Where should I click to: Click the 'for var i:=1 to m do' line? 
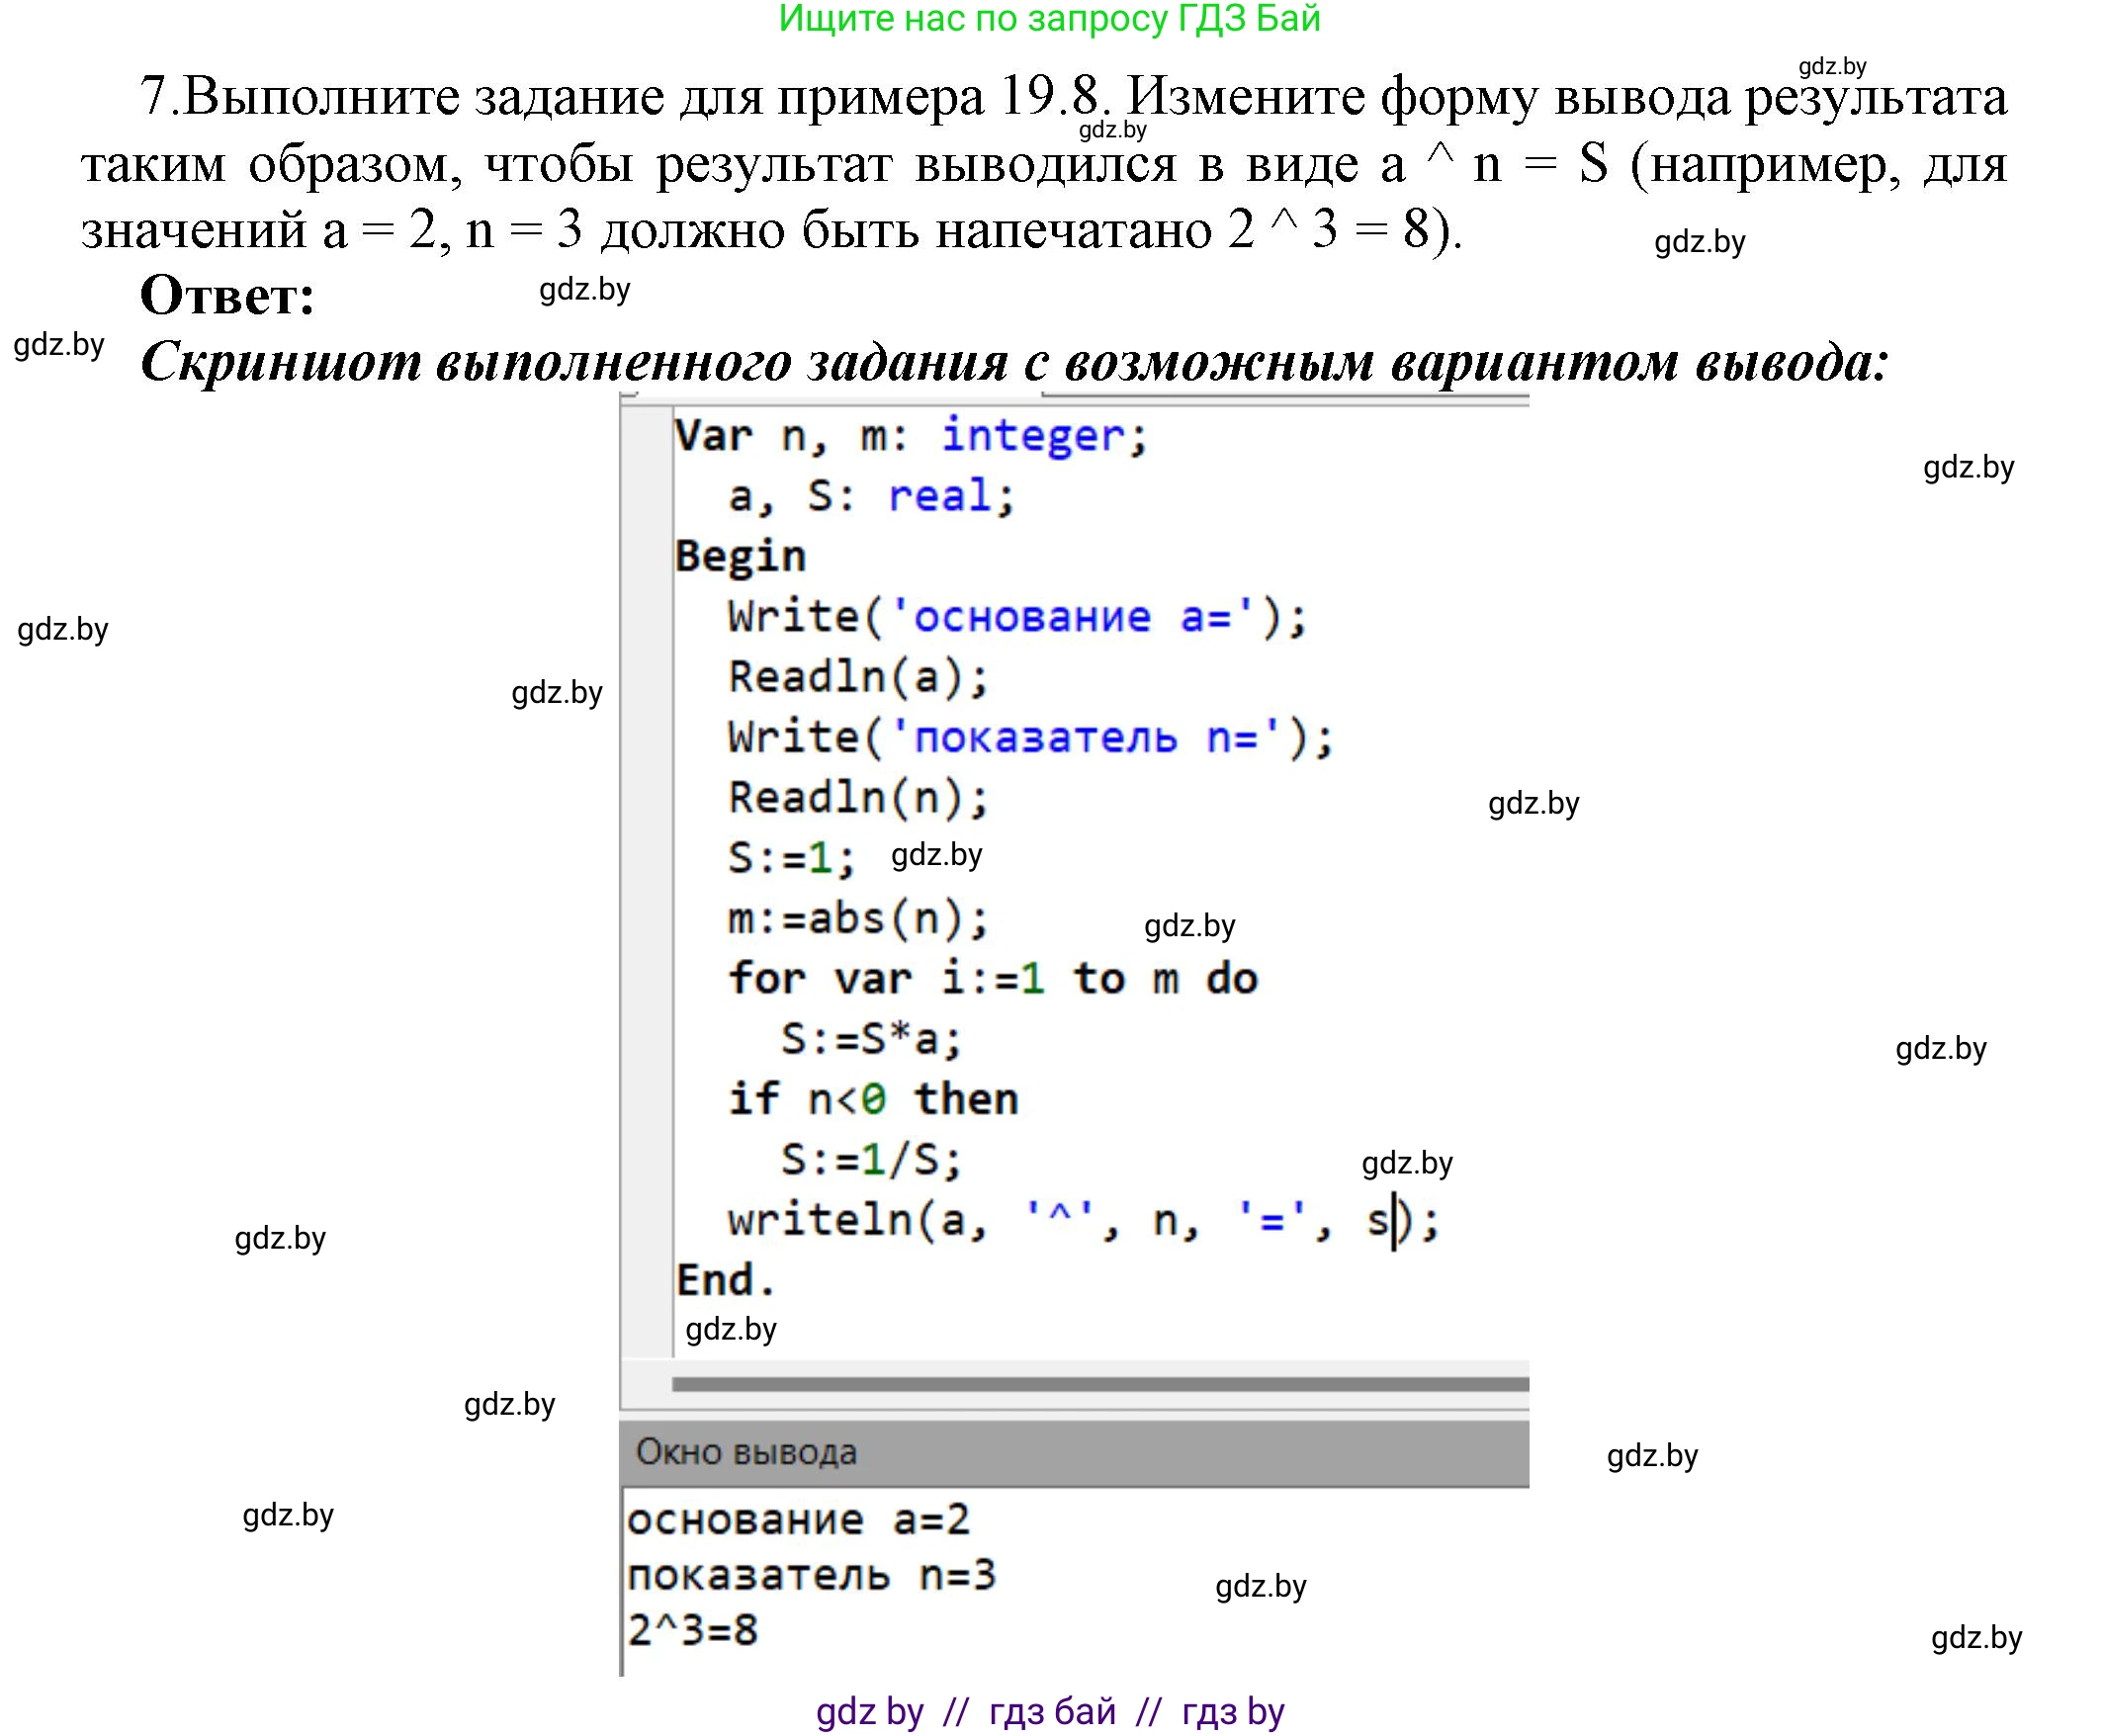tap(992, 978)
